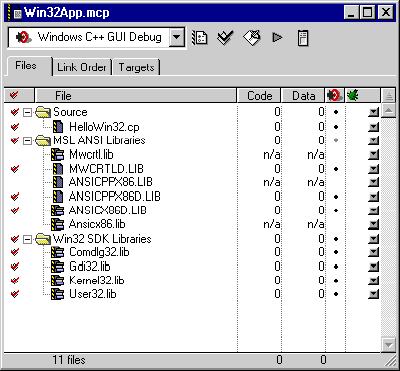The height and width of the screenshot is (371, 400).
Task: Click the touch checkmark column header
Action: 19,96
